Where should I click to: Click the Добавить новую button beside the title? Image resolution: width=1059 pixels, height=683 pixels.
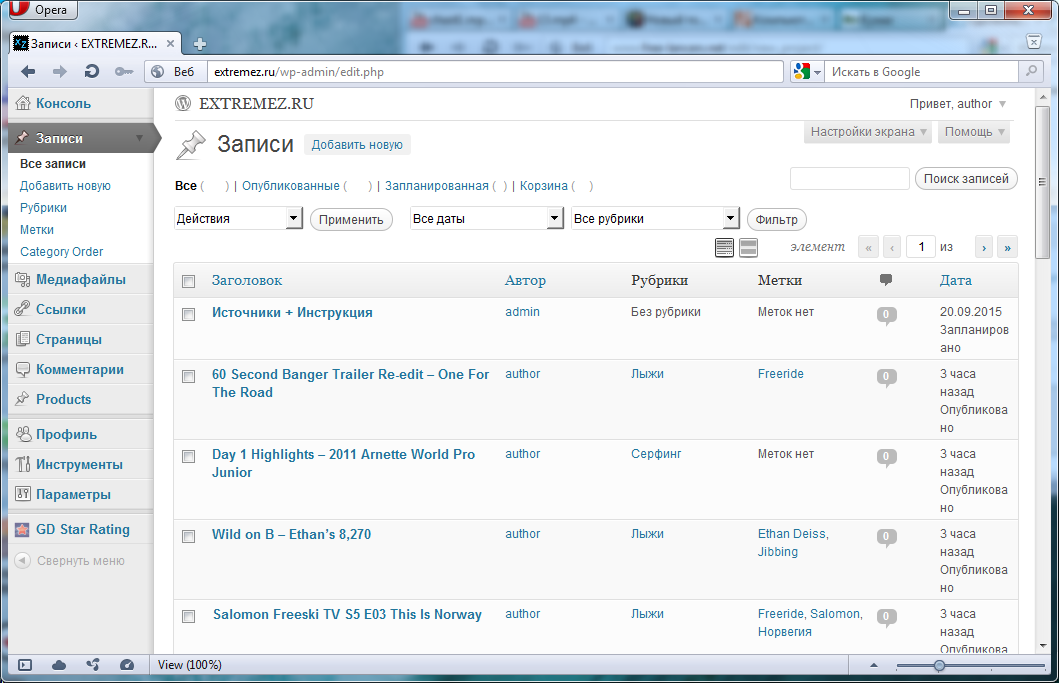357,145
